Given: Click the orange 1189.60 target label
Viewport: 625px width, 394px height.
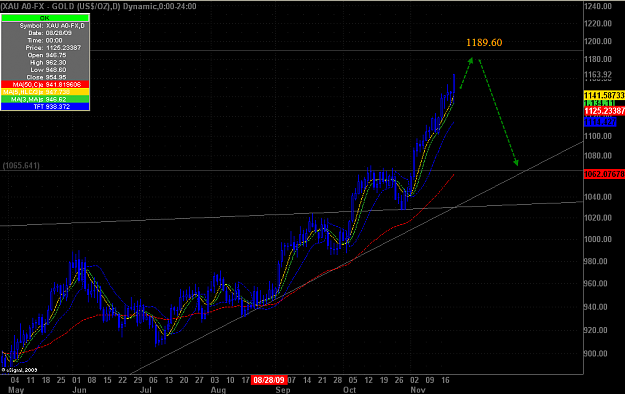Looking at the screenshot, I should tap(484, 42).
